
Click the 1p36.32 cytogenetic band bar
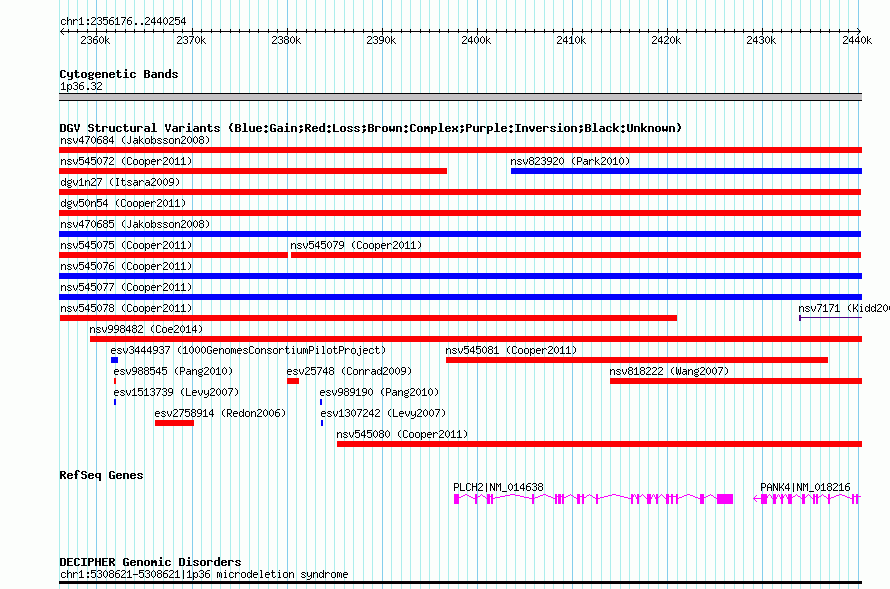(460, 97)
